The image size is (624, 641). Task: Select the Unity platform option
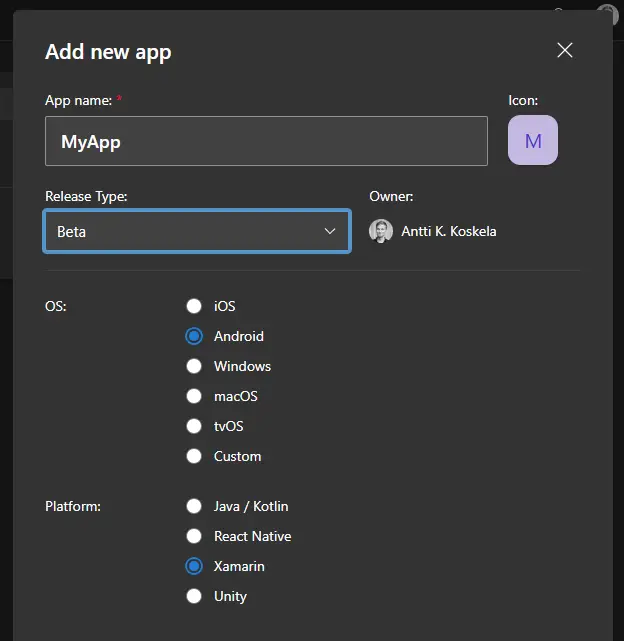pyautogui.click(x=194, y=596)
